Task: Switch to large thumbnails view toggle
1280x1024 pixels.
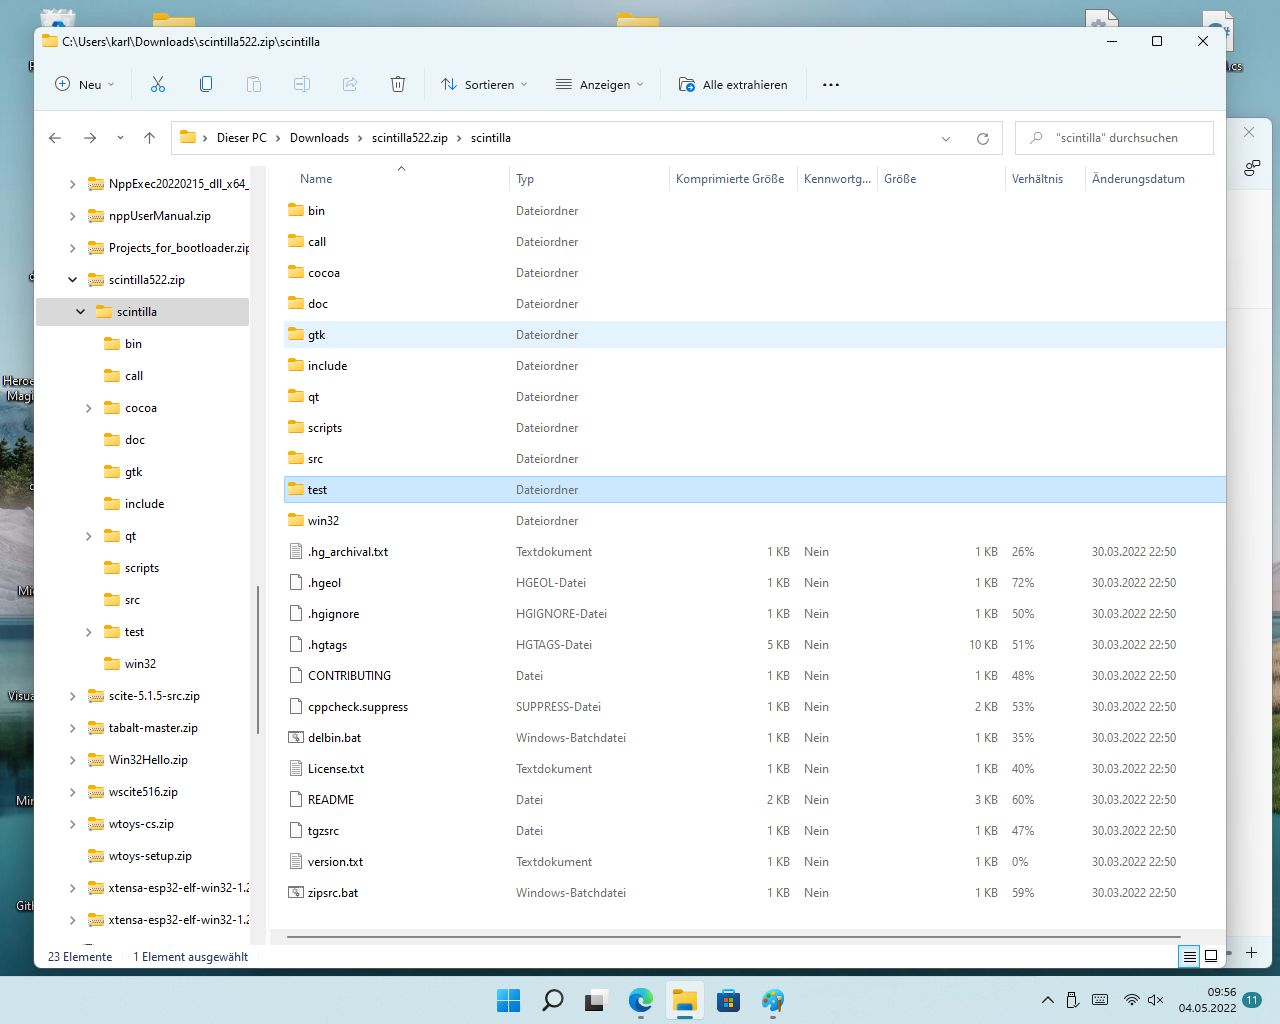Action: pyautogui.click(x=1211, y=956)
